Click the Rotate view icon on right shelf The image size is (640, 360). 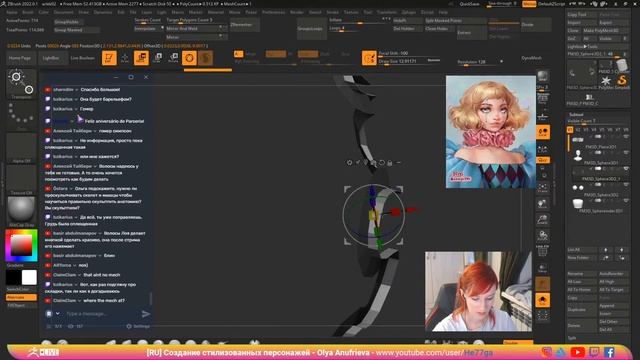542,236
